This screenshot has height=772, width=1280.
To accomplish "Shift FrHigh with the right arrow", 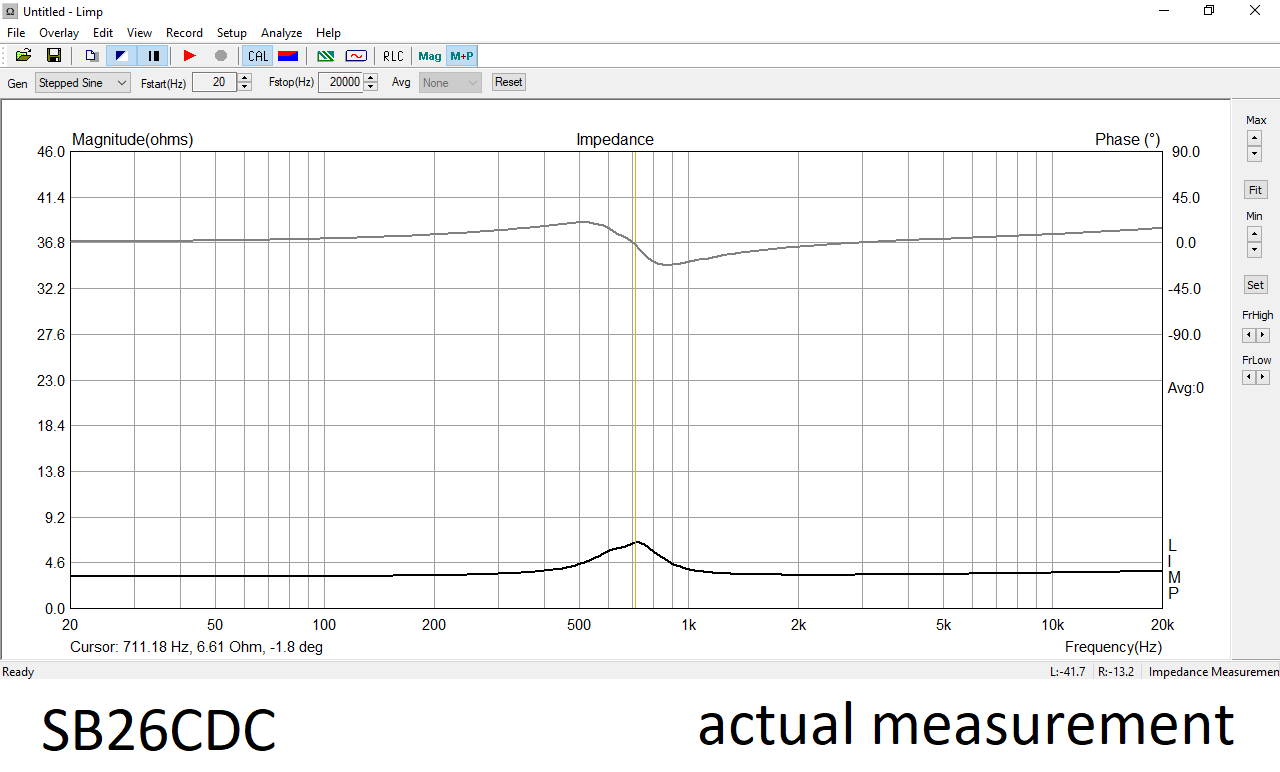I will 1263,335.
